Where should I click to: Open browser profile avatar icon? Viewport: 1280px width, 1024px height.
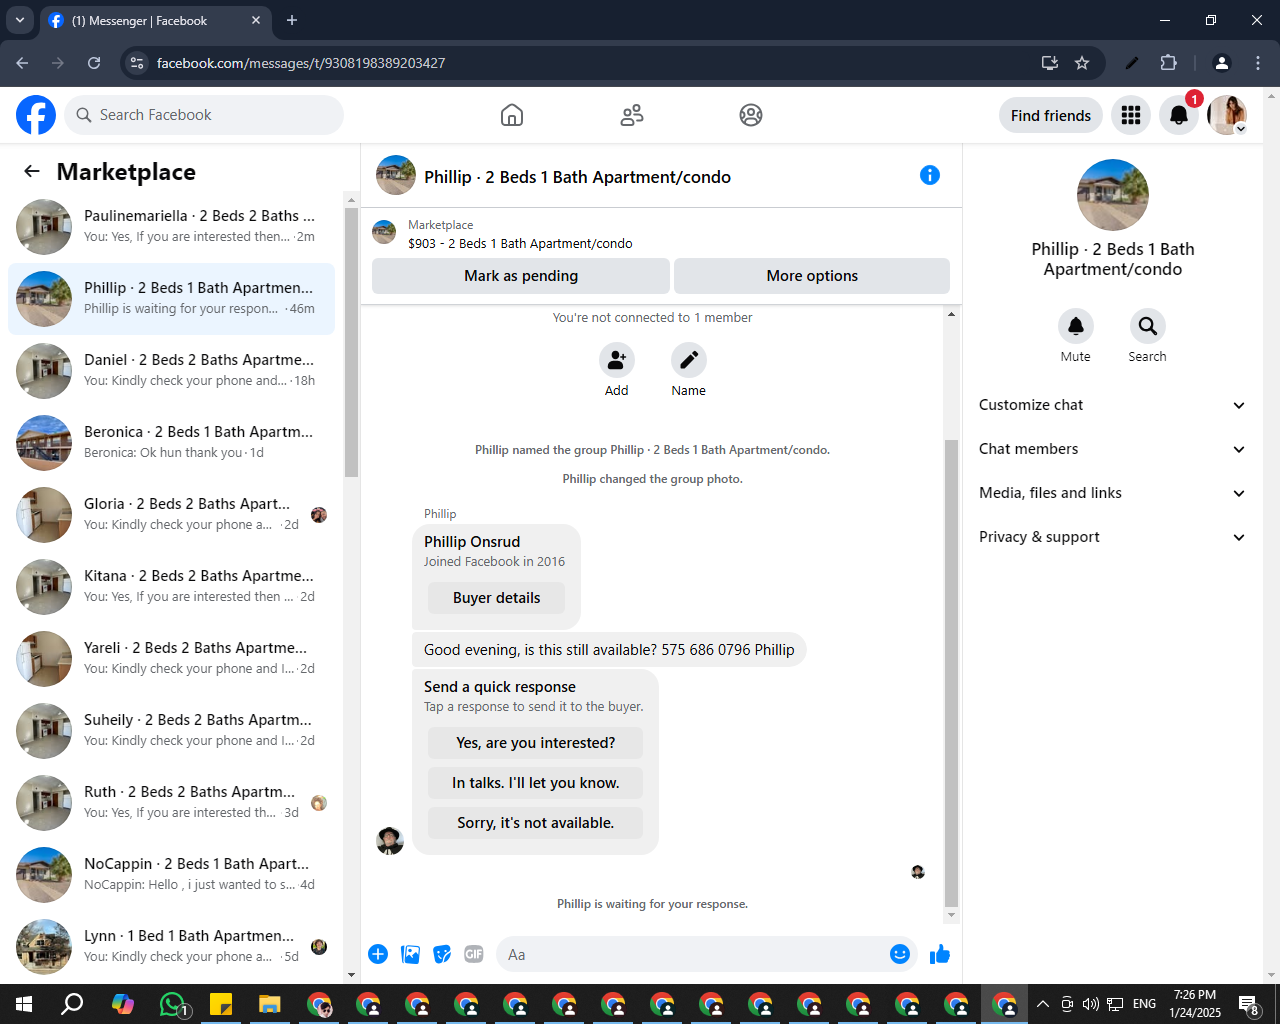click(1222, 63)
